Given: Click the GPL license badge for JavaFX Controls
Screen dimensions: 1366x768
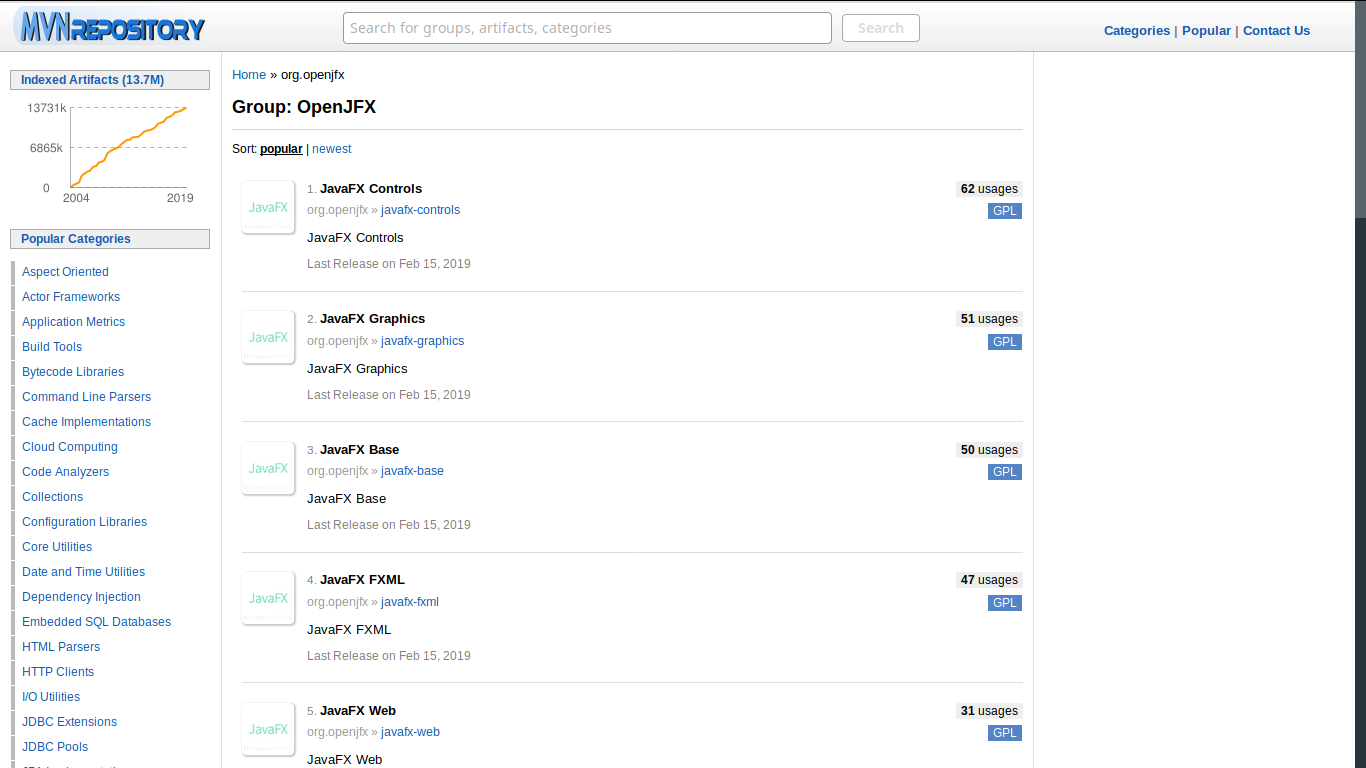Looking at the screenshot, I should coord(1005,211).
